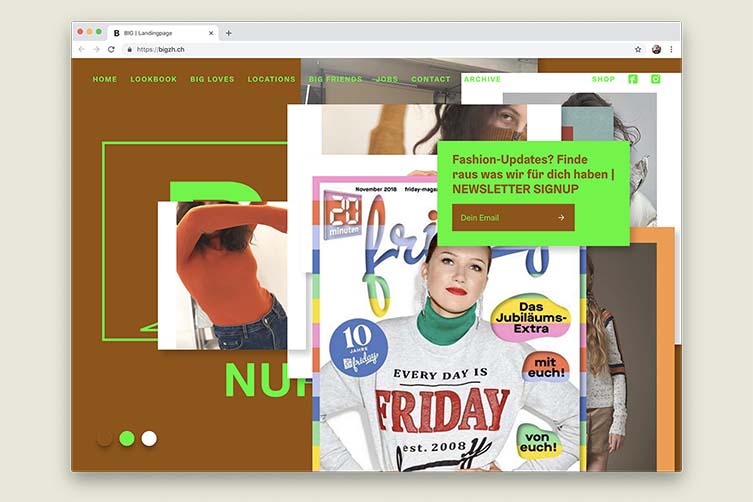Open the LOCATIONS navigation item

271,79
